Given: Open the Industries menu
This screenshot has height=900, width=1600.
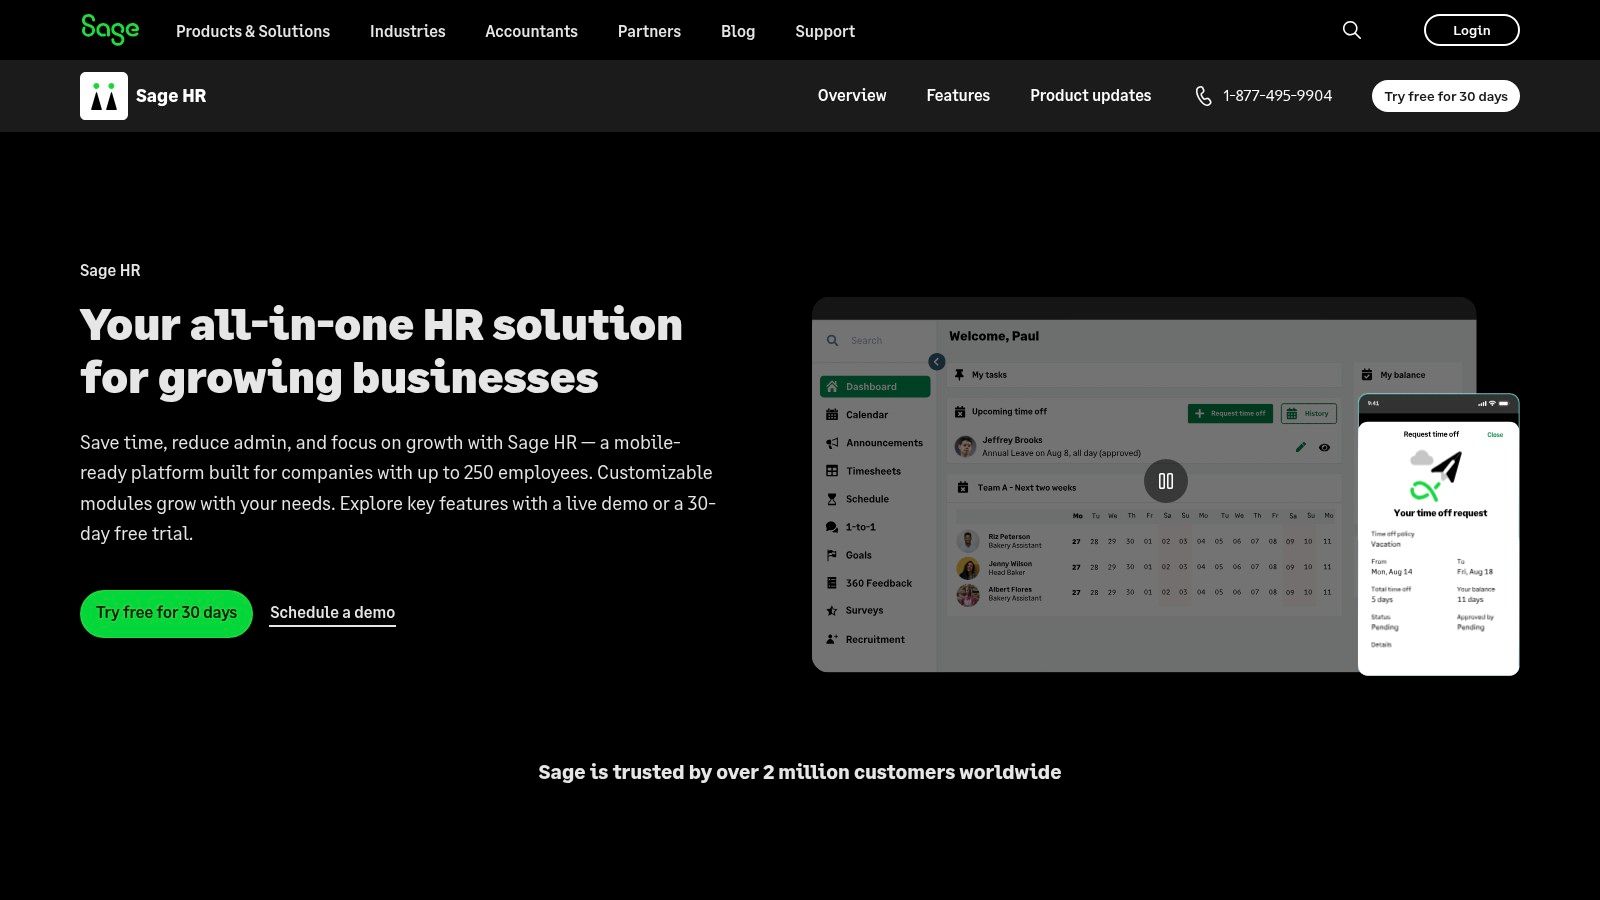Looking at the screenshot, I should point(408,31).
